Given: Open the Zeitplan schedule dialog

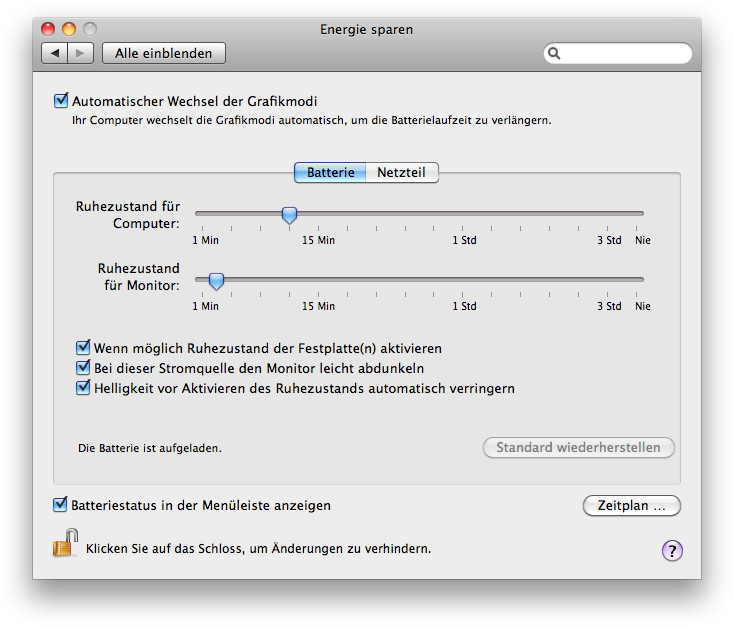Looking at the screenshot, I should pyautogui.click(x=631, y=506).
